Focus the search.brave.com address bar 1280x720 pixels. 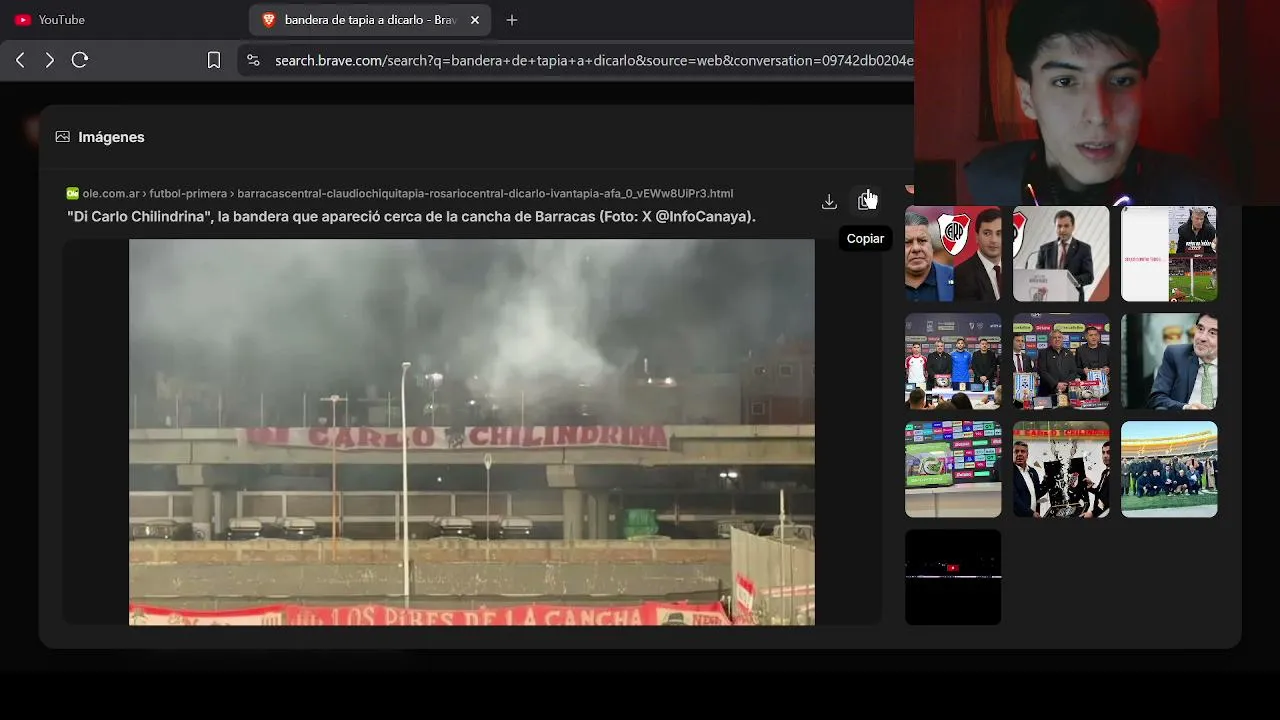593,60
